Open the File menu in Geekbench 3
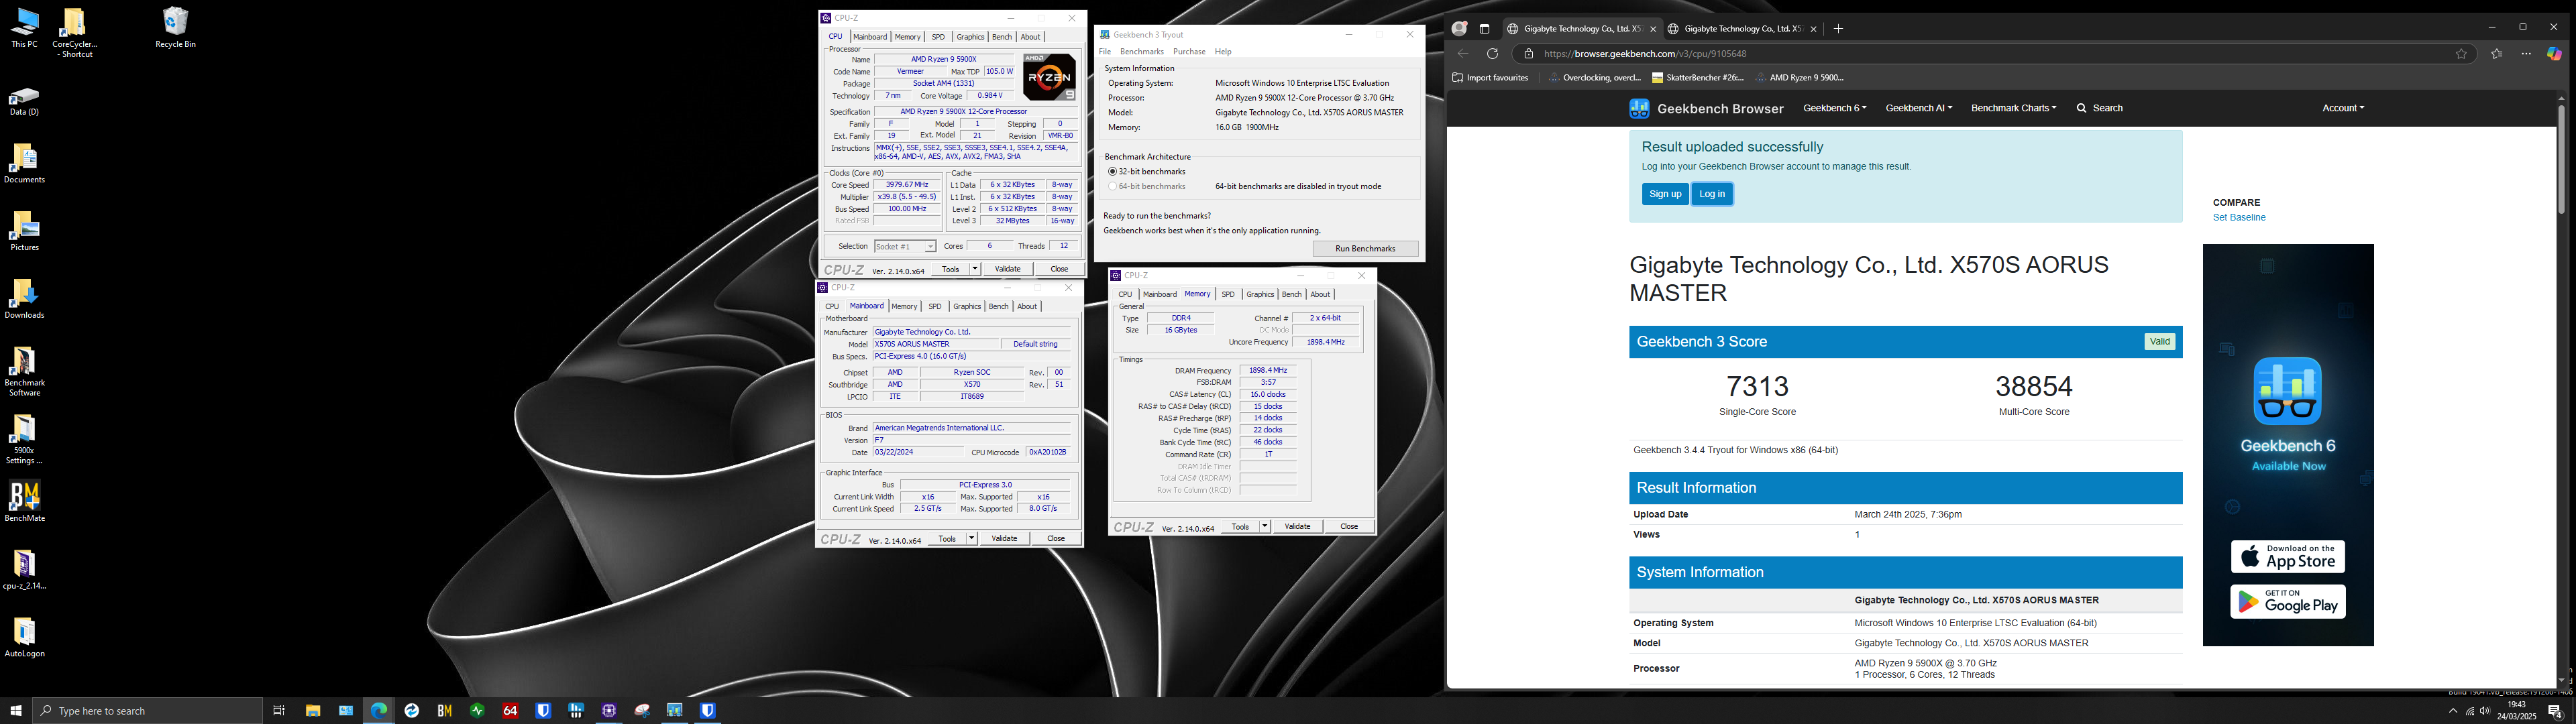 (x=1104, y=52)
